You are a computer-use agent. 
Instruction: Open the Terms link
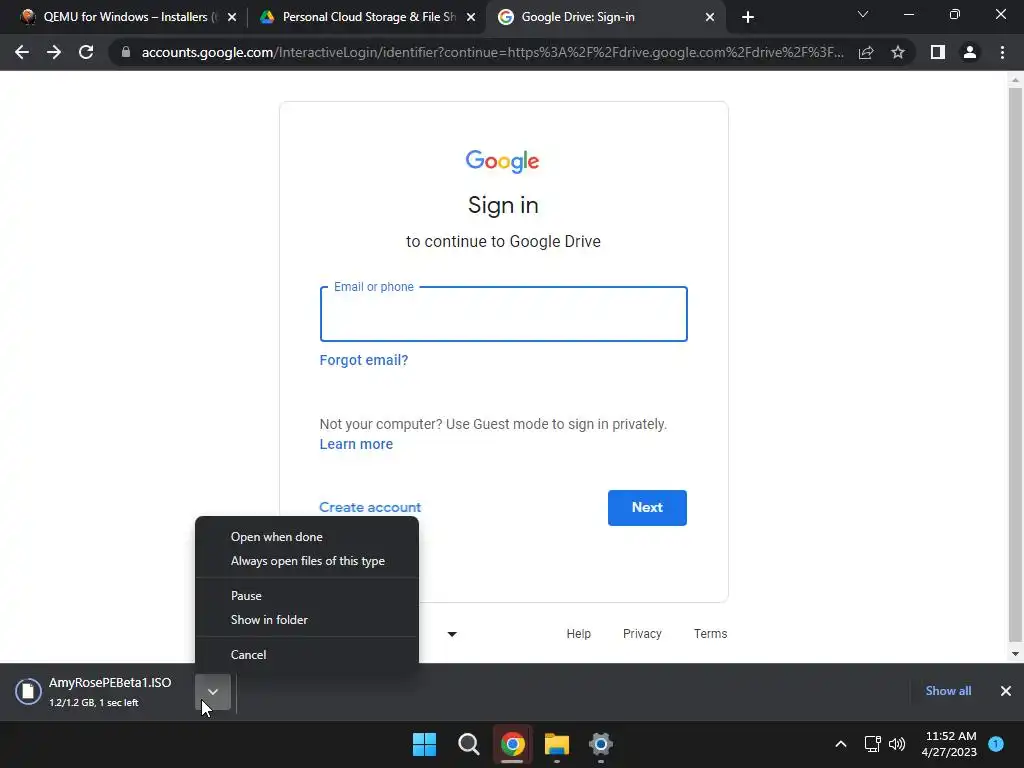(711, 633)
